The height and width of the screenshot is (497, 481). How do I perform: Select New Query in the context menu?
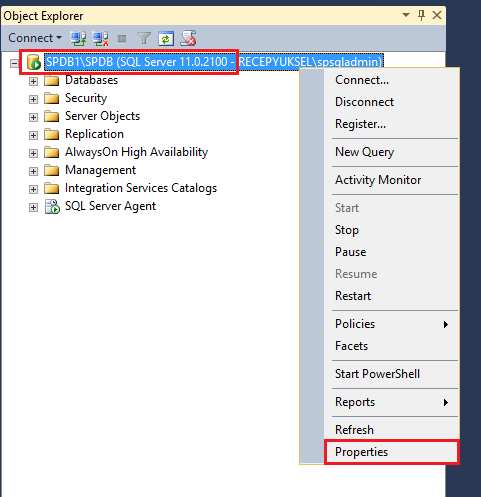click(x=364, y=152)
